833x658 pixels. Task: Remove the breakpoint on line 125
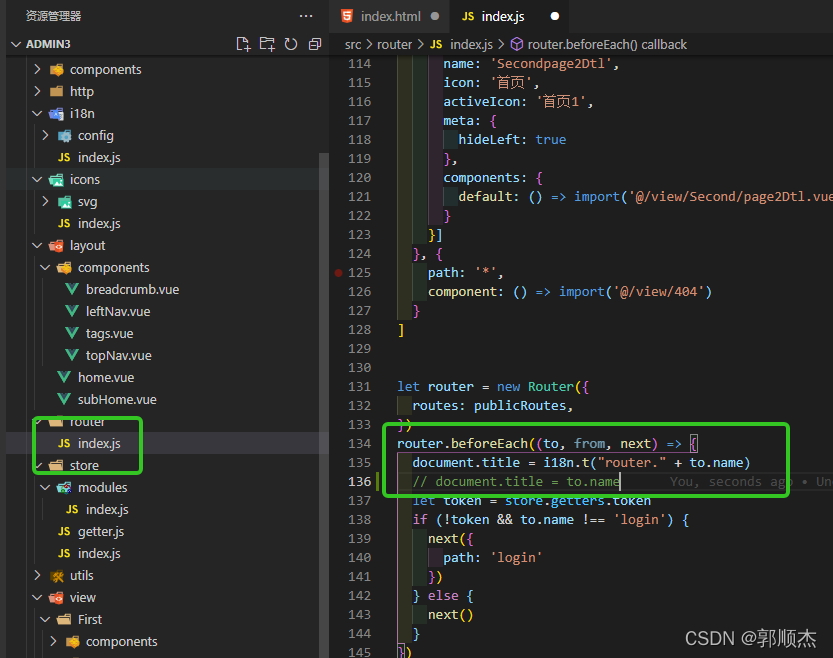click(x=340, y=272)
